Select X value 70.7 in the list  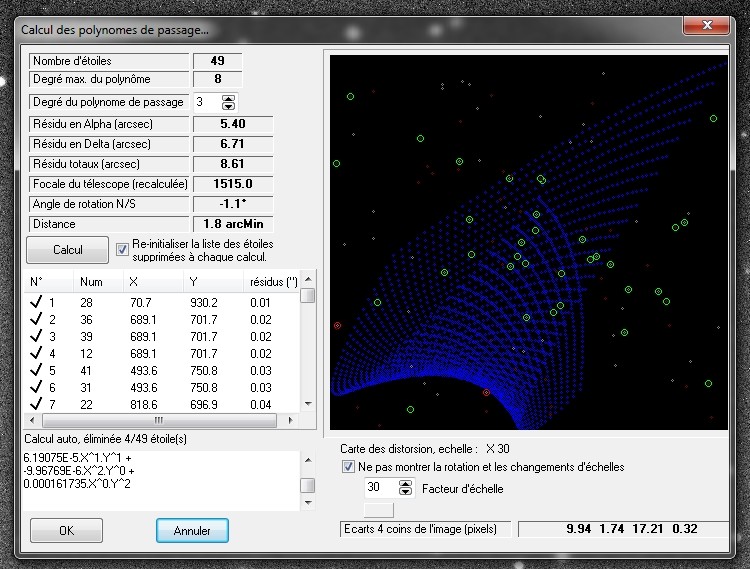pyautogui.click(x=141, y=303)
